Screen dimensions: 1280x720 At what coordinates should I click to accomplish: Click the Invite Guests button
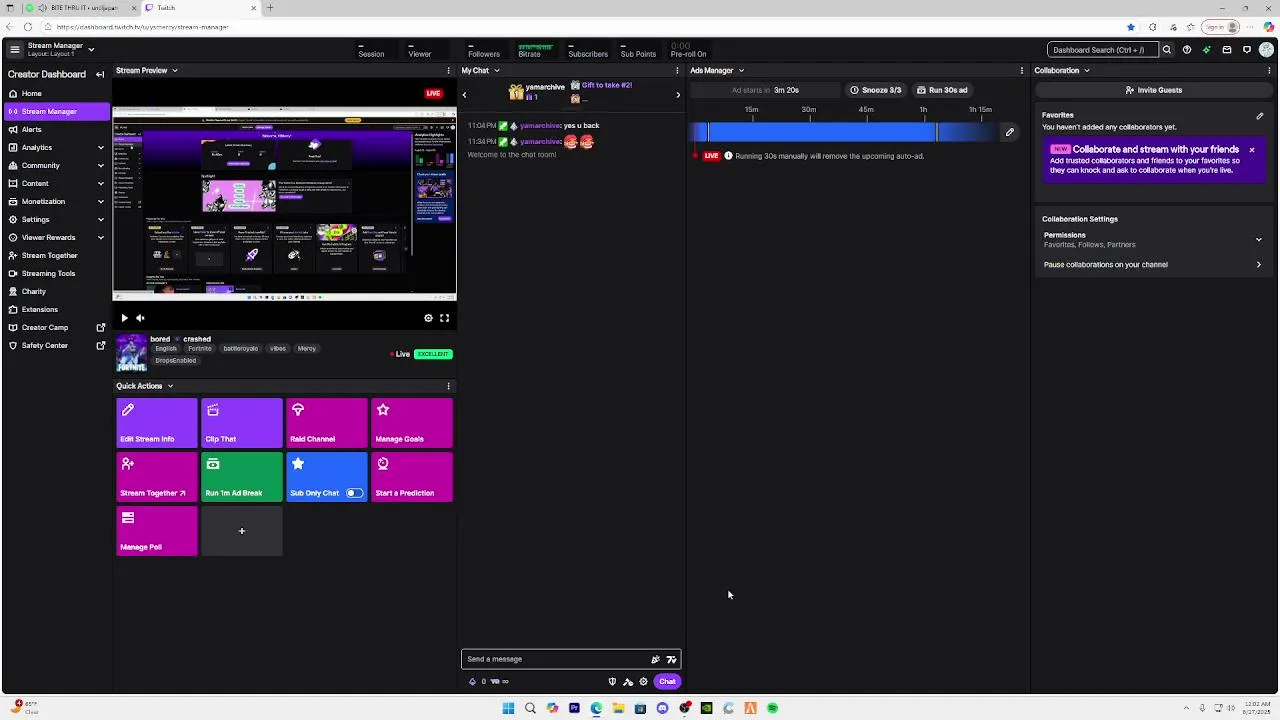[1153, 90]
